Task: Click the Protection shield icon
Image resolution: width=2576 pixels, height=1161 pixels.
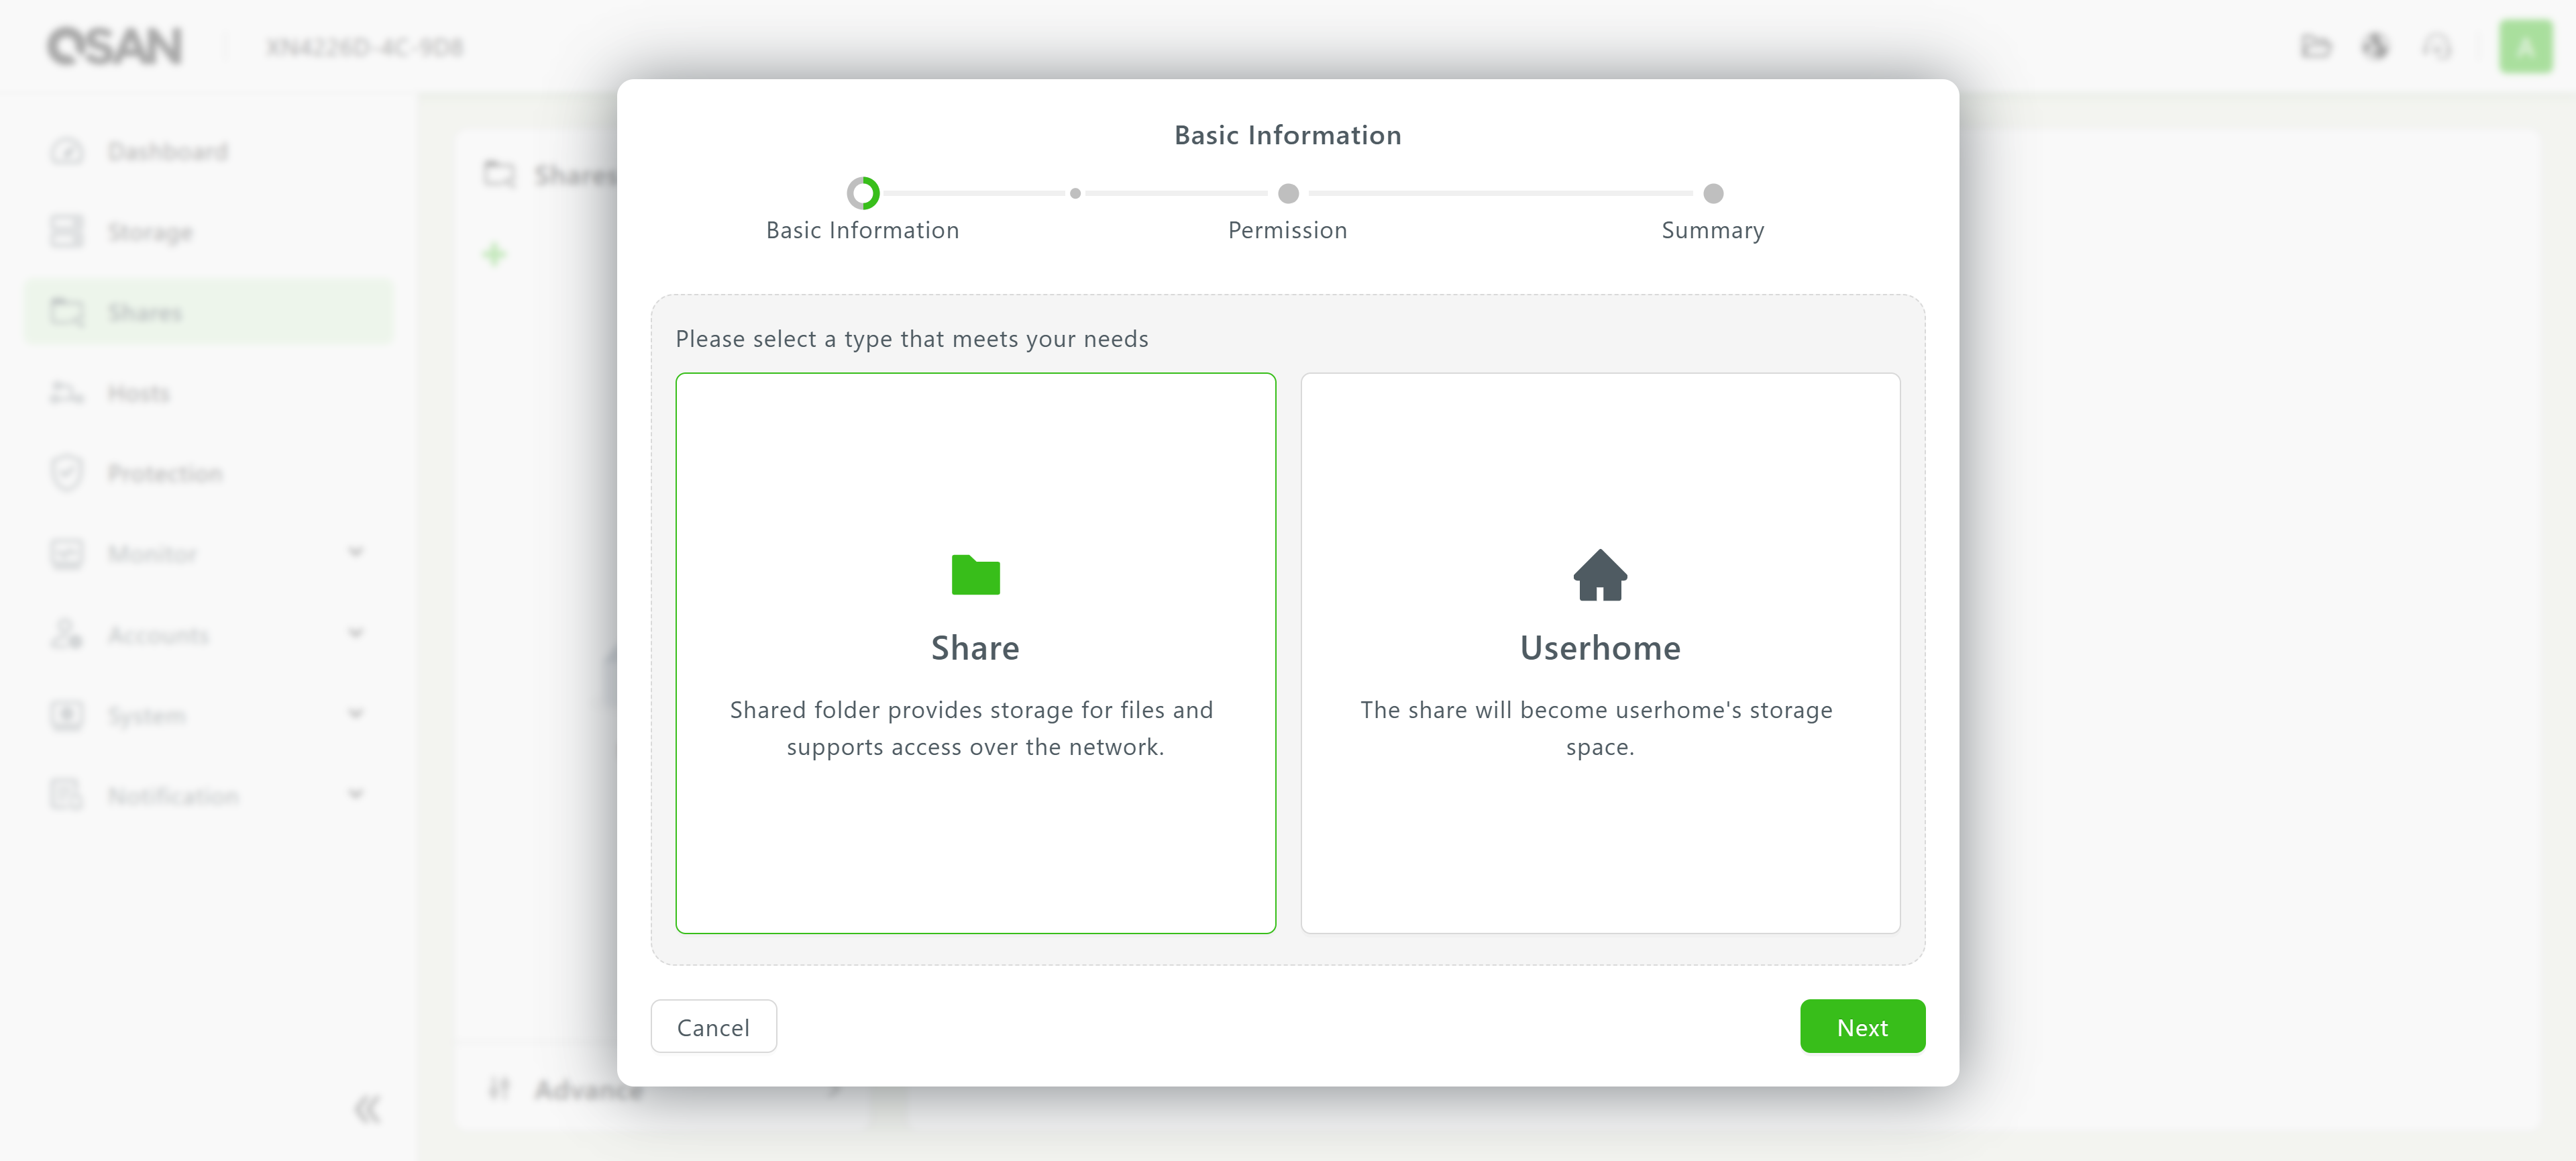Action: (x=67, y=473)
